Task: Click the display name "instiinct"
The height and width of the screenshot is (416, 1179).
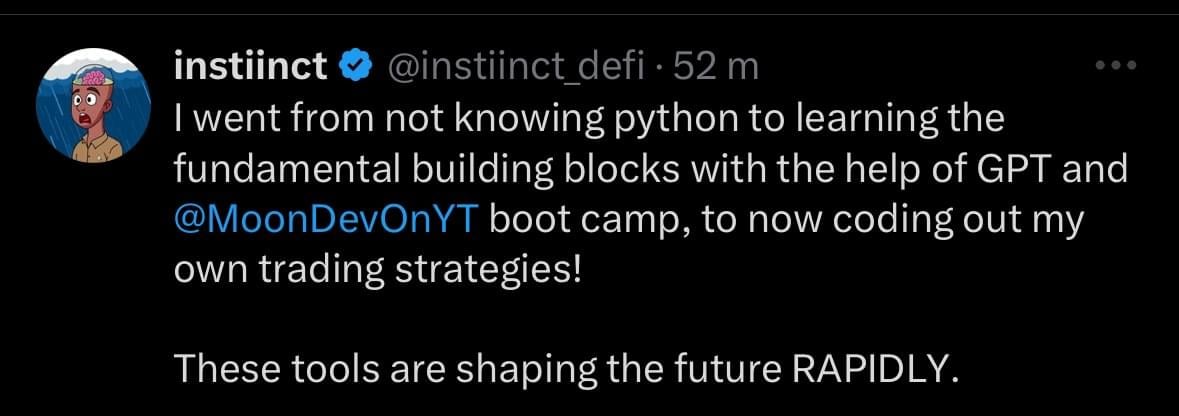Action: coord(250,67)
